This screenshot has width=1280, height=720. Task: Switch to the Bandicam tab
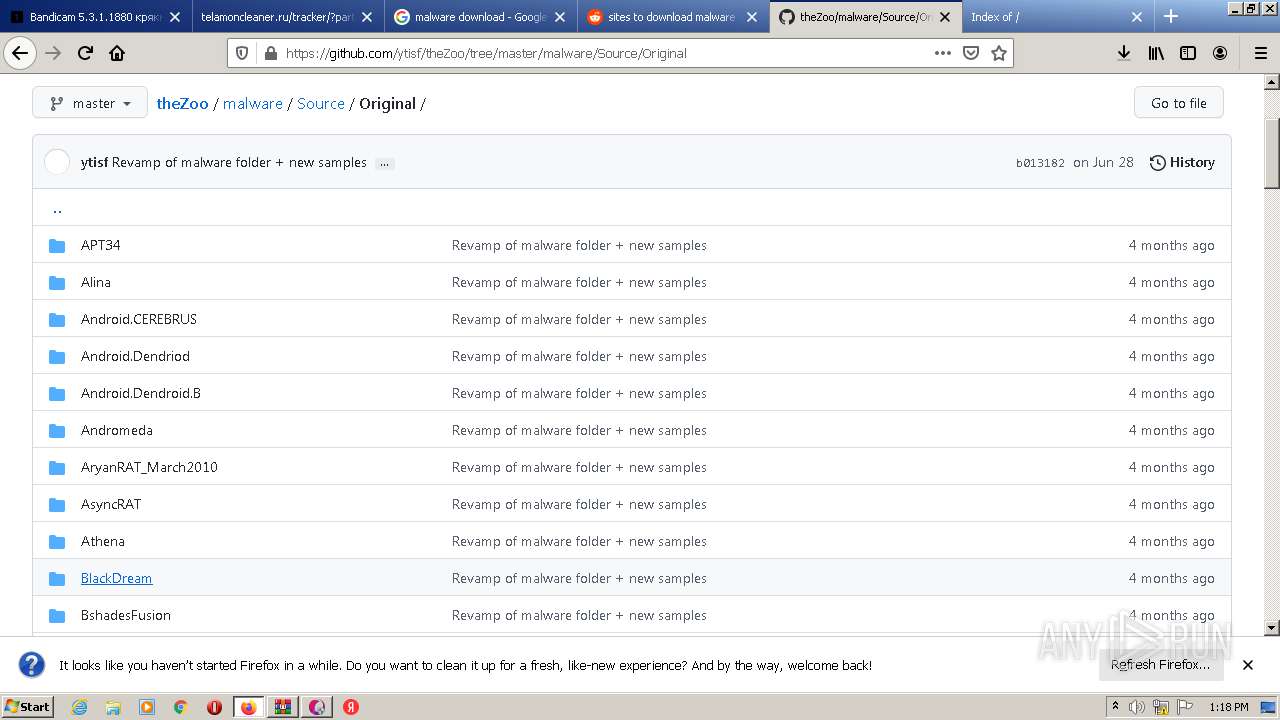pyautogui.click(x=96, y=16)
